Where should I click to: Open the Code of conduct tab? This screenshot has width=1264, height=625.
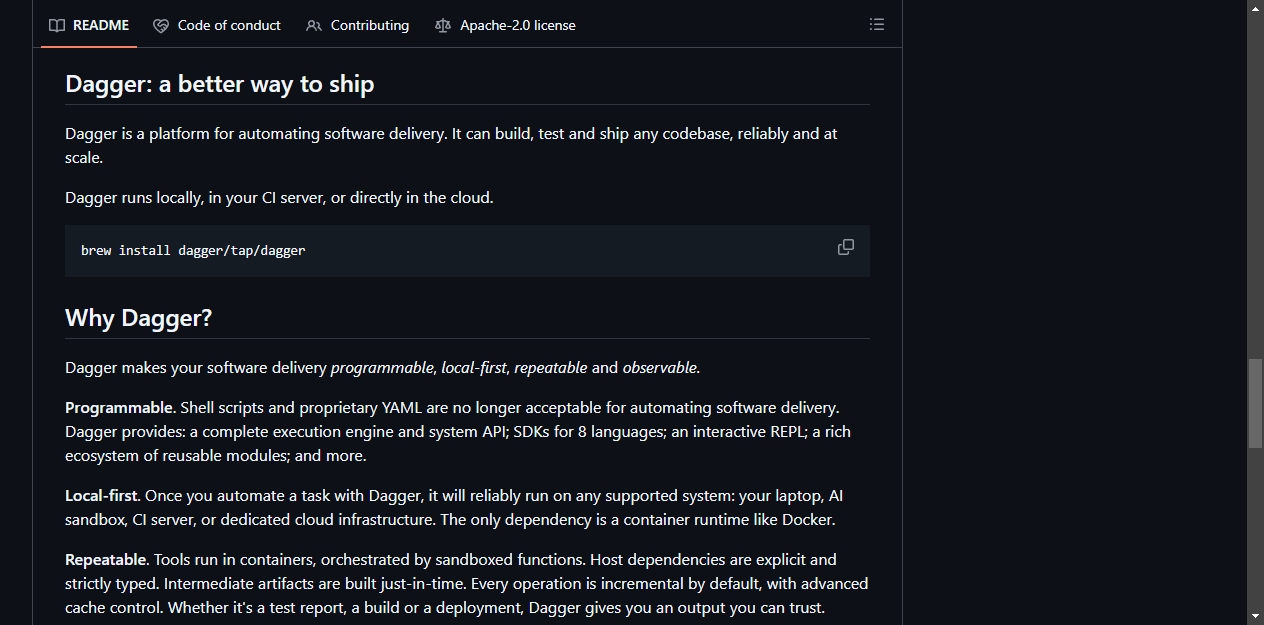pos(217,25)
